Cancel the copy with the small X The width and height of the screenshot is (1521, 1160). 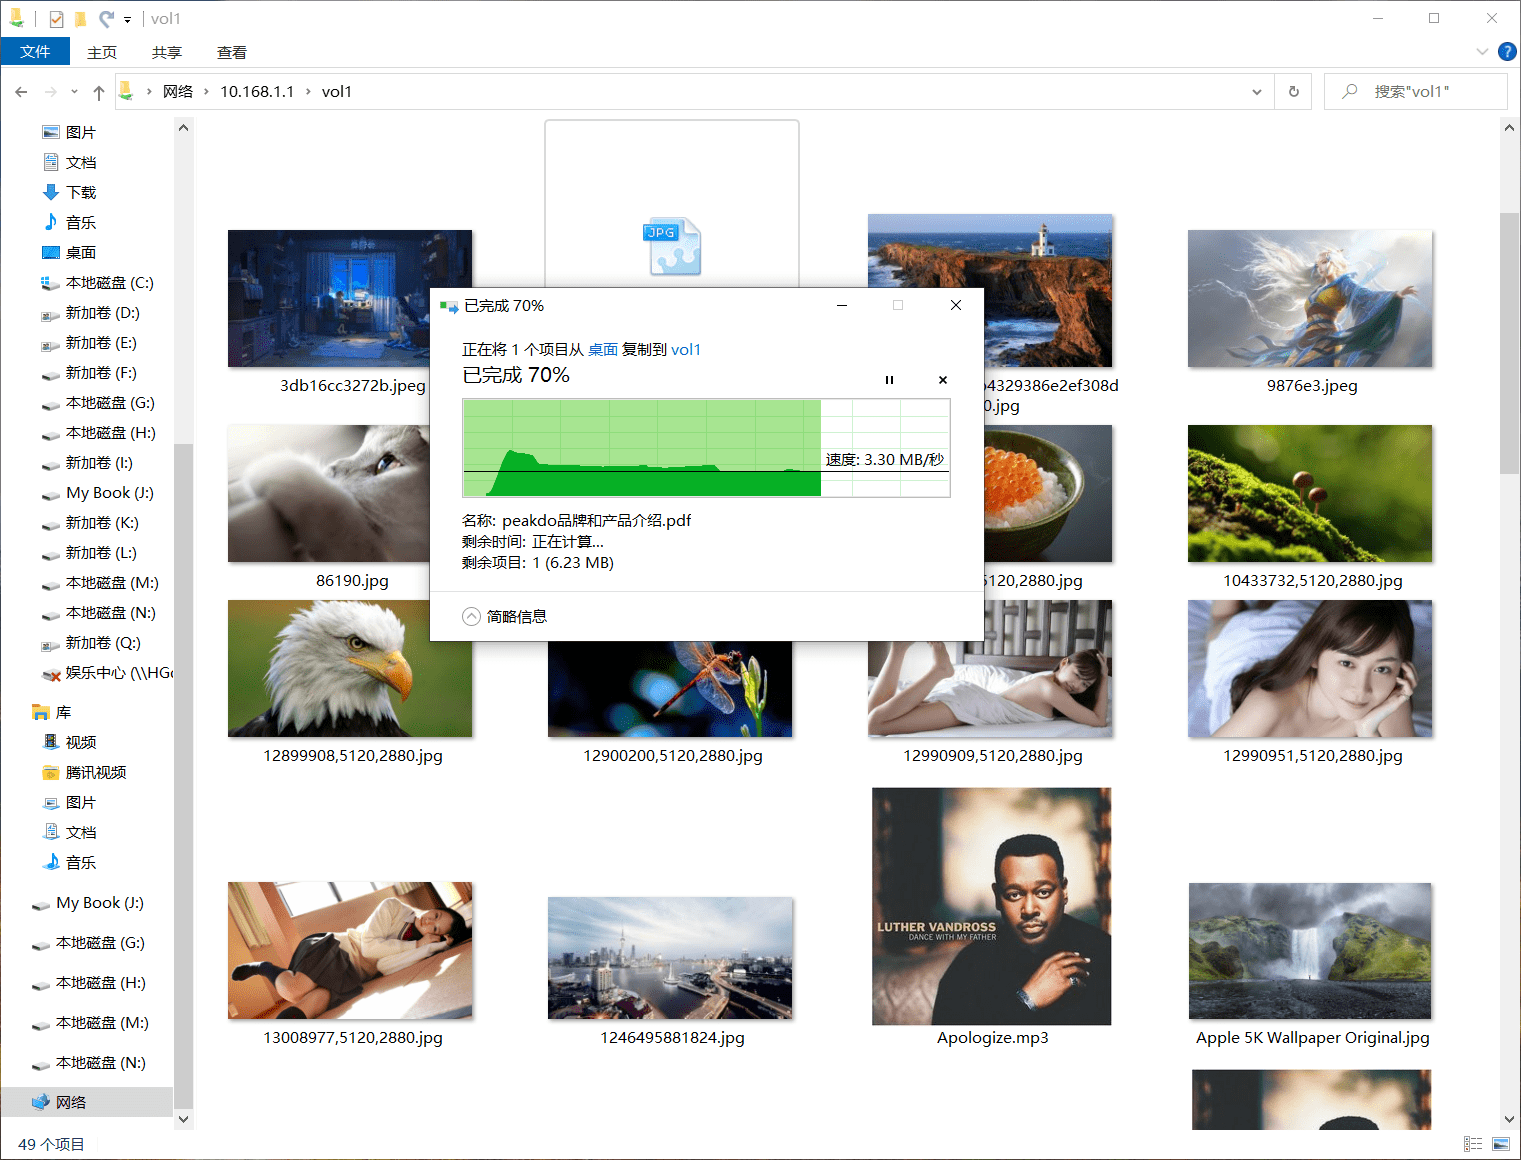click(942, 380)
